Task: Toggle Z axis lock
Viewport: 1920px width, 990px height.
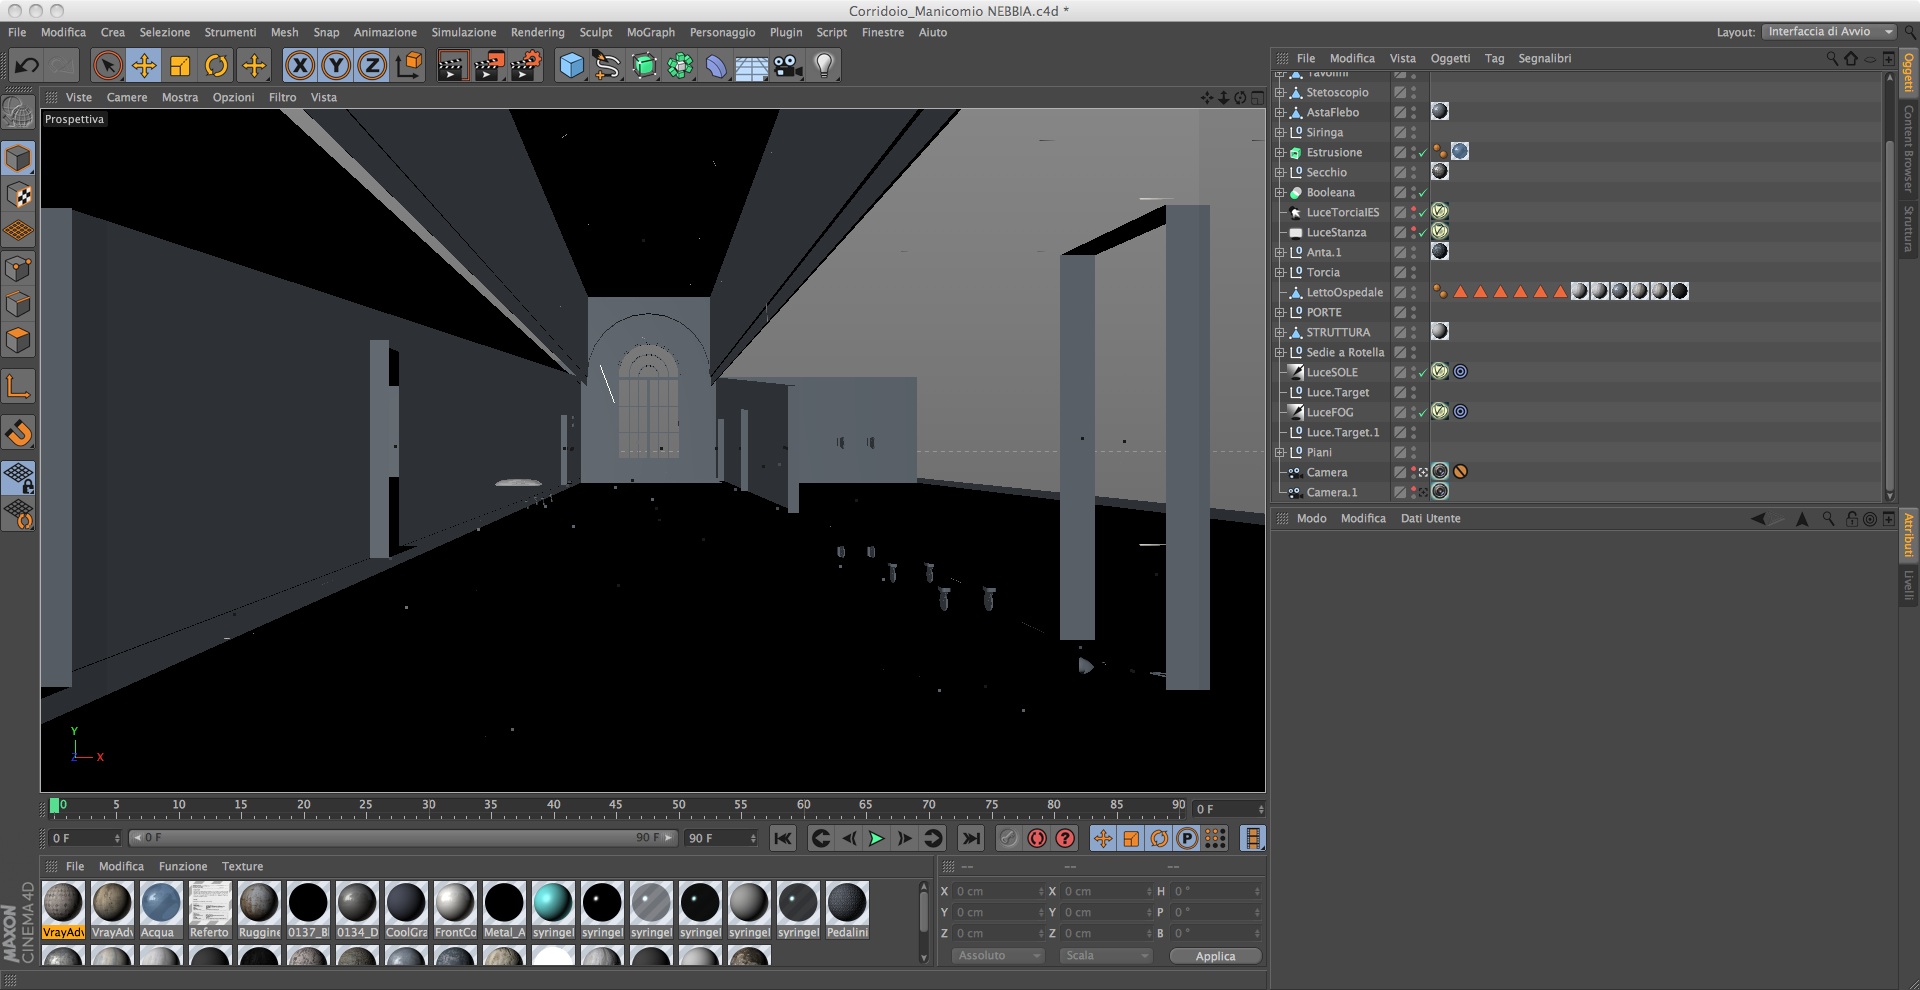Action: pyautogui.click(x=372, y=66)
